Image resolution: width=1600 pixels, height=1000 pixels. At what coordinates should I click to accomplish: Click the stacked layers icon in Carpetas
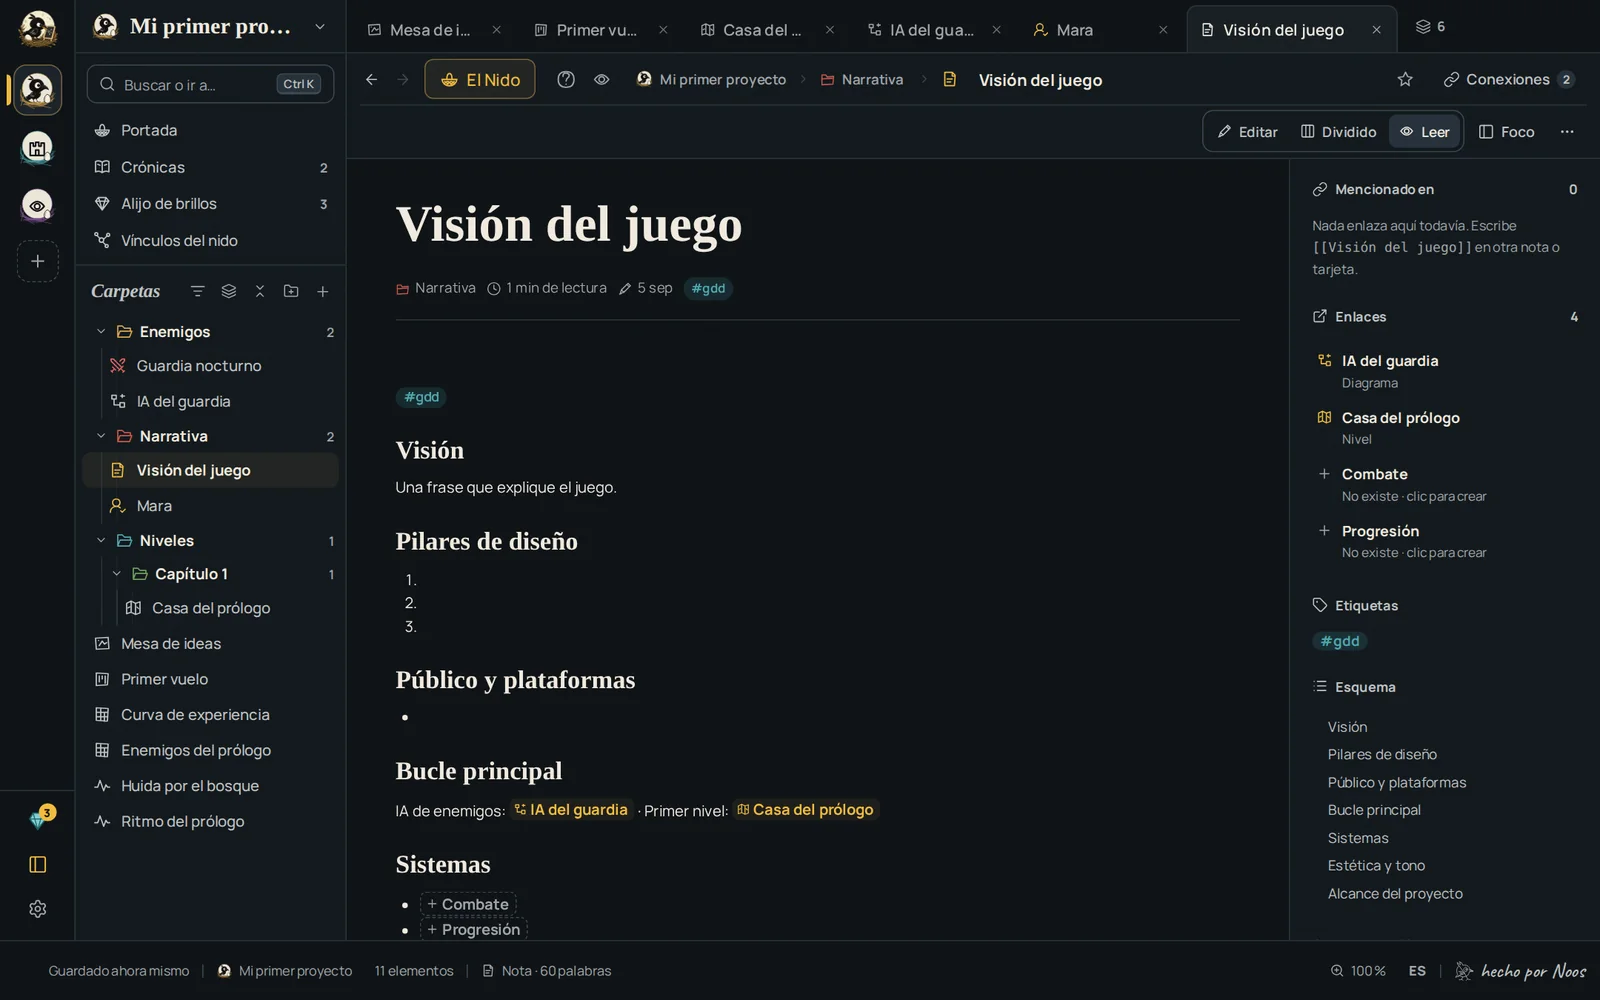pos(229,291)
